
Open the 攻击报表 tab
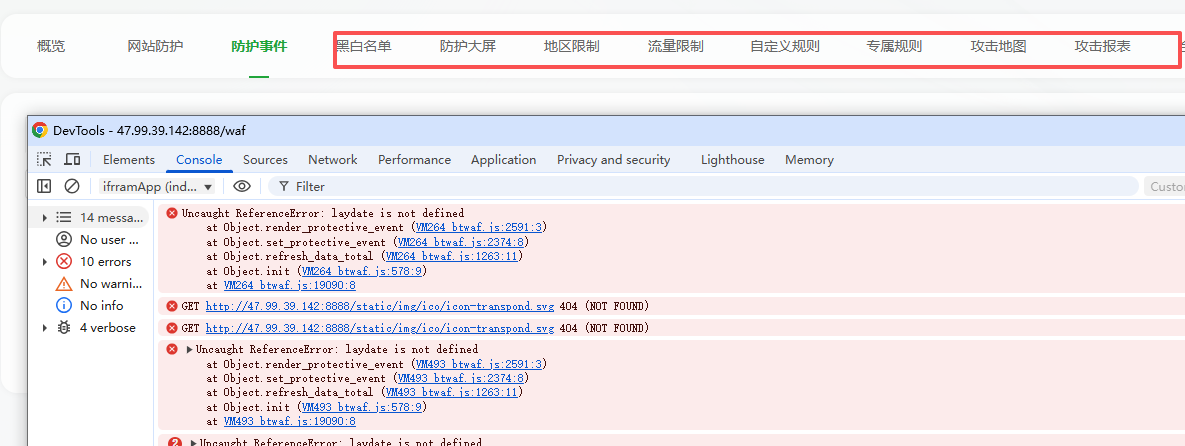coord(1103,46)
